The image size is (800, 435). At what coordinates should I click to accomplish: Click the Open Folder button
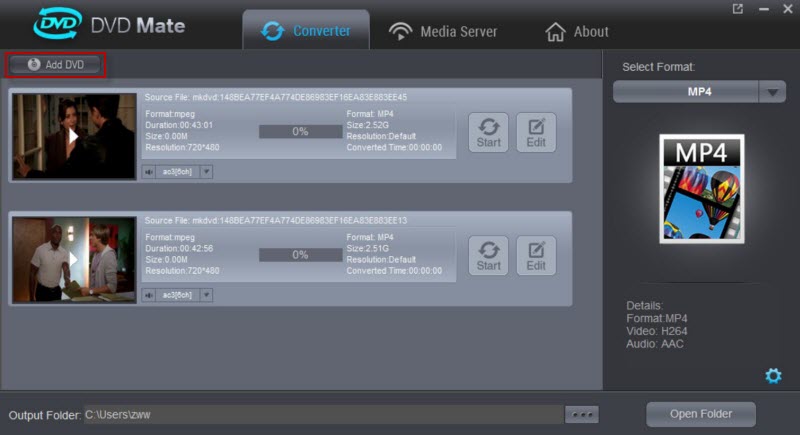pyautogui.click(x=700, y=414)
